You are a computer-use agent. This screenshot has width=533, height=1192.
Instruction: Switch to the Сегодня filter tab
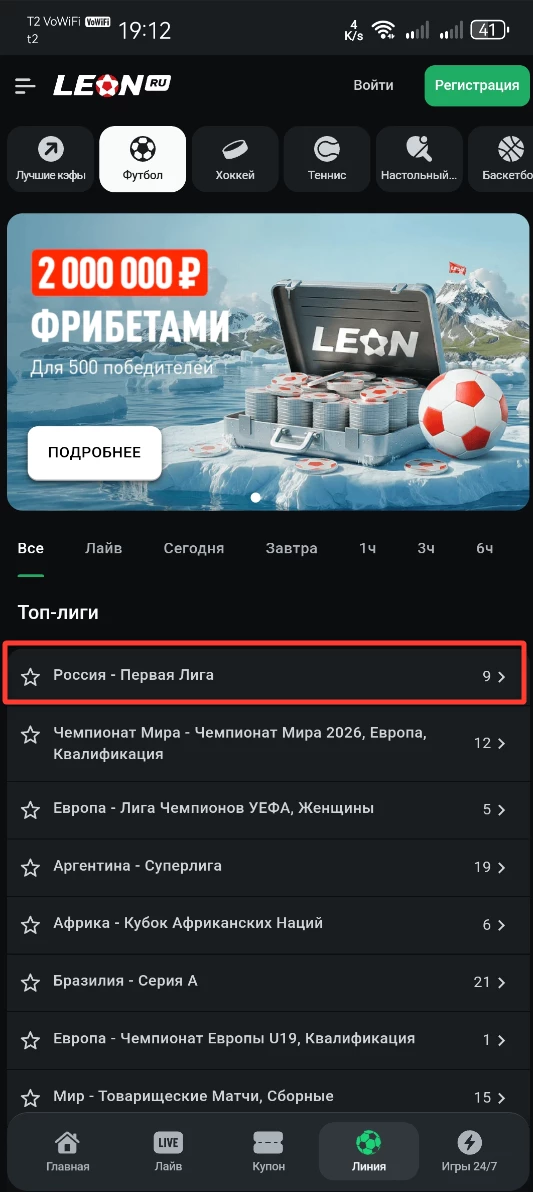point(194,548)
